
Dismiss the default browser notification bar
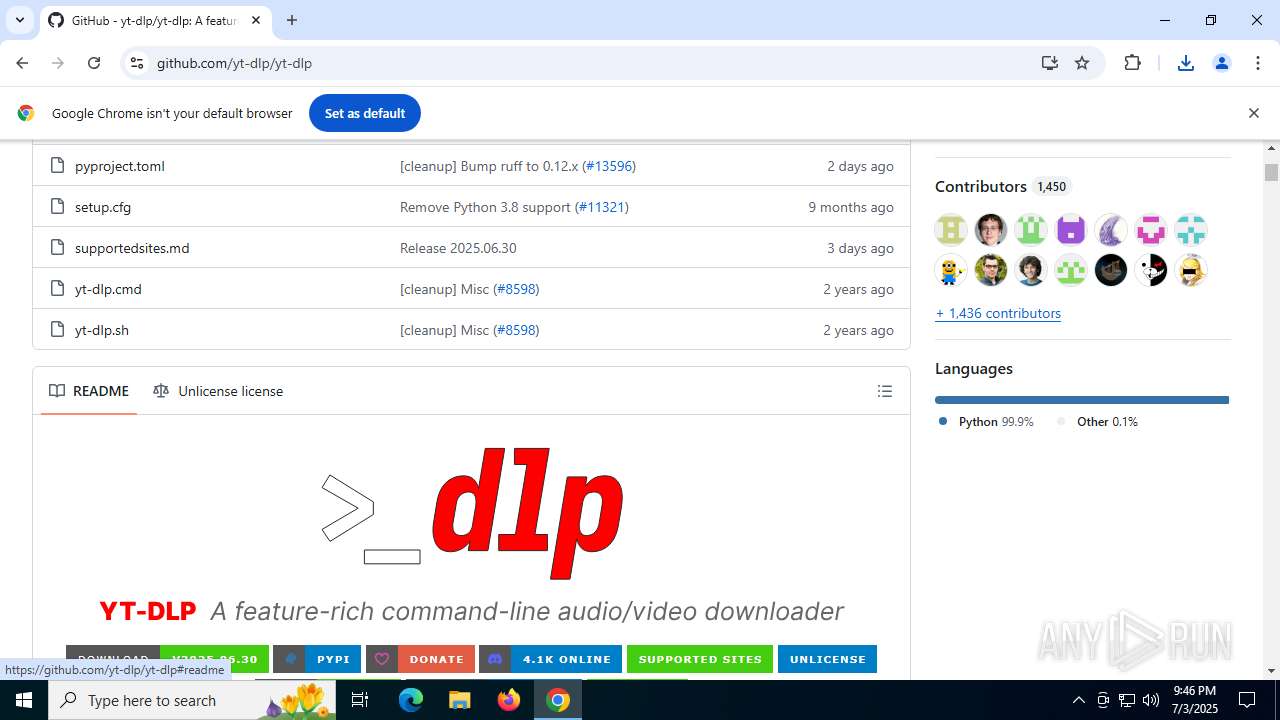click(x=1253, y=113)
